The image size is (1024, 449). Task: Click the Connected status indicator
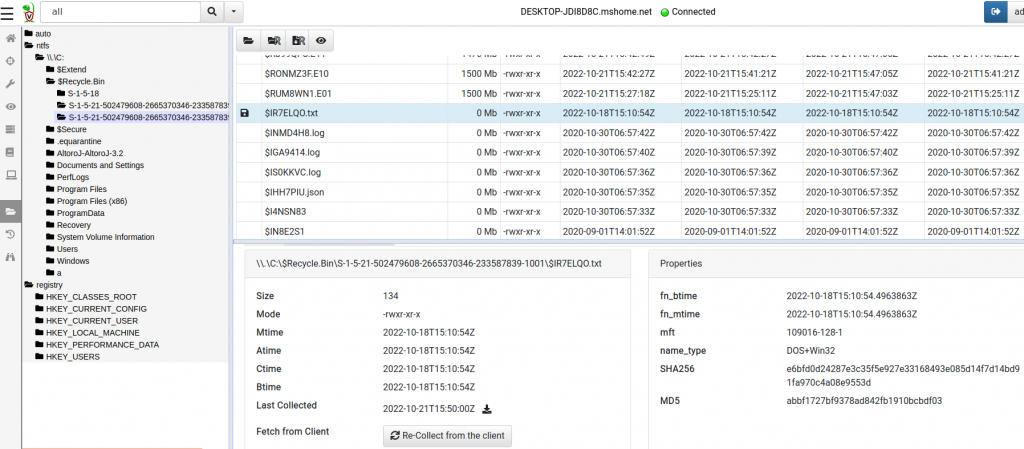pos(688,12)
